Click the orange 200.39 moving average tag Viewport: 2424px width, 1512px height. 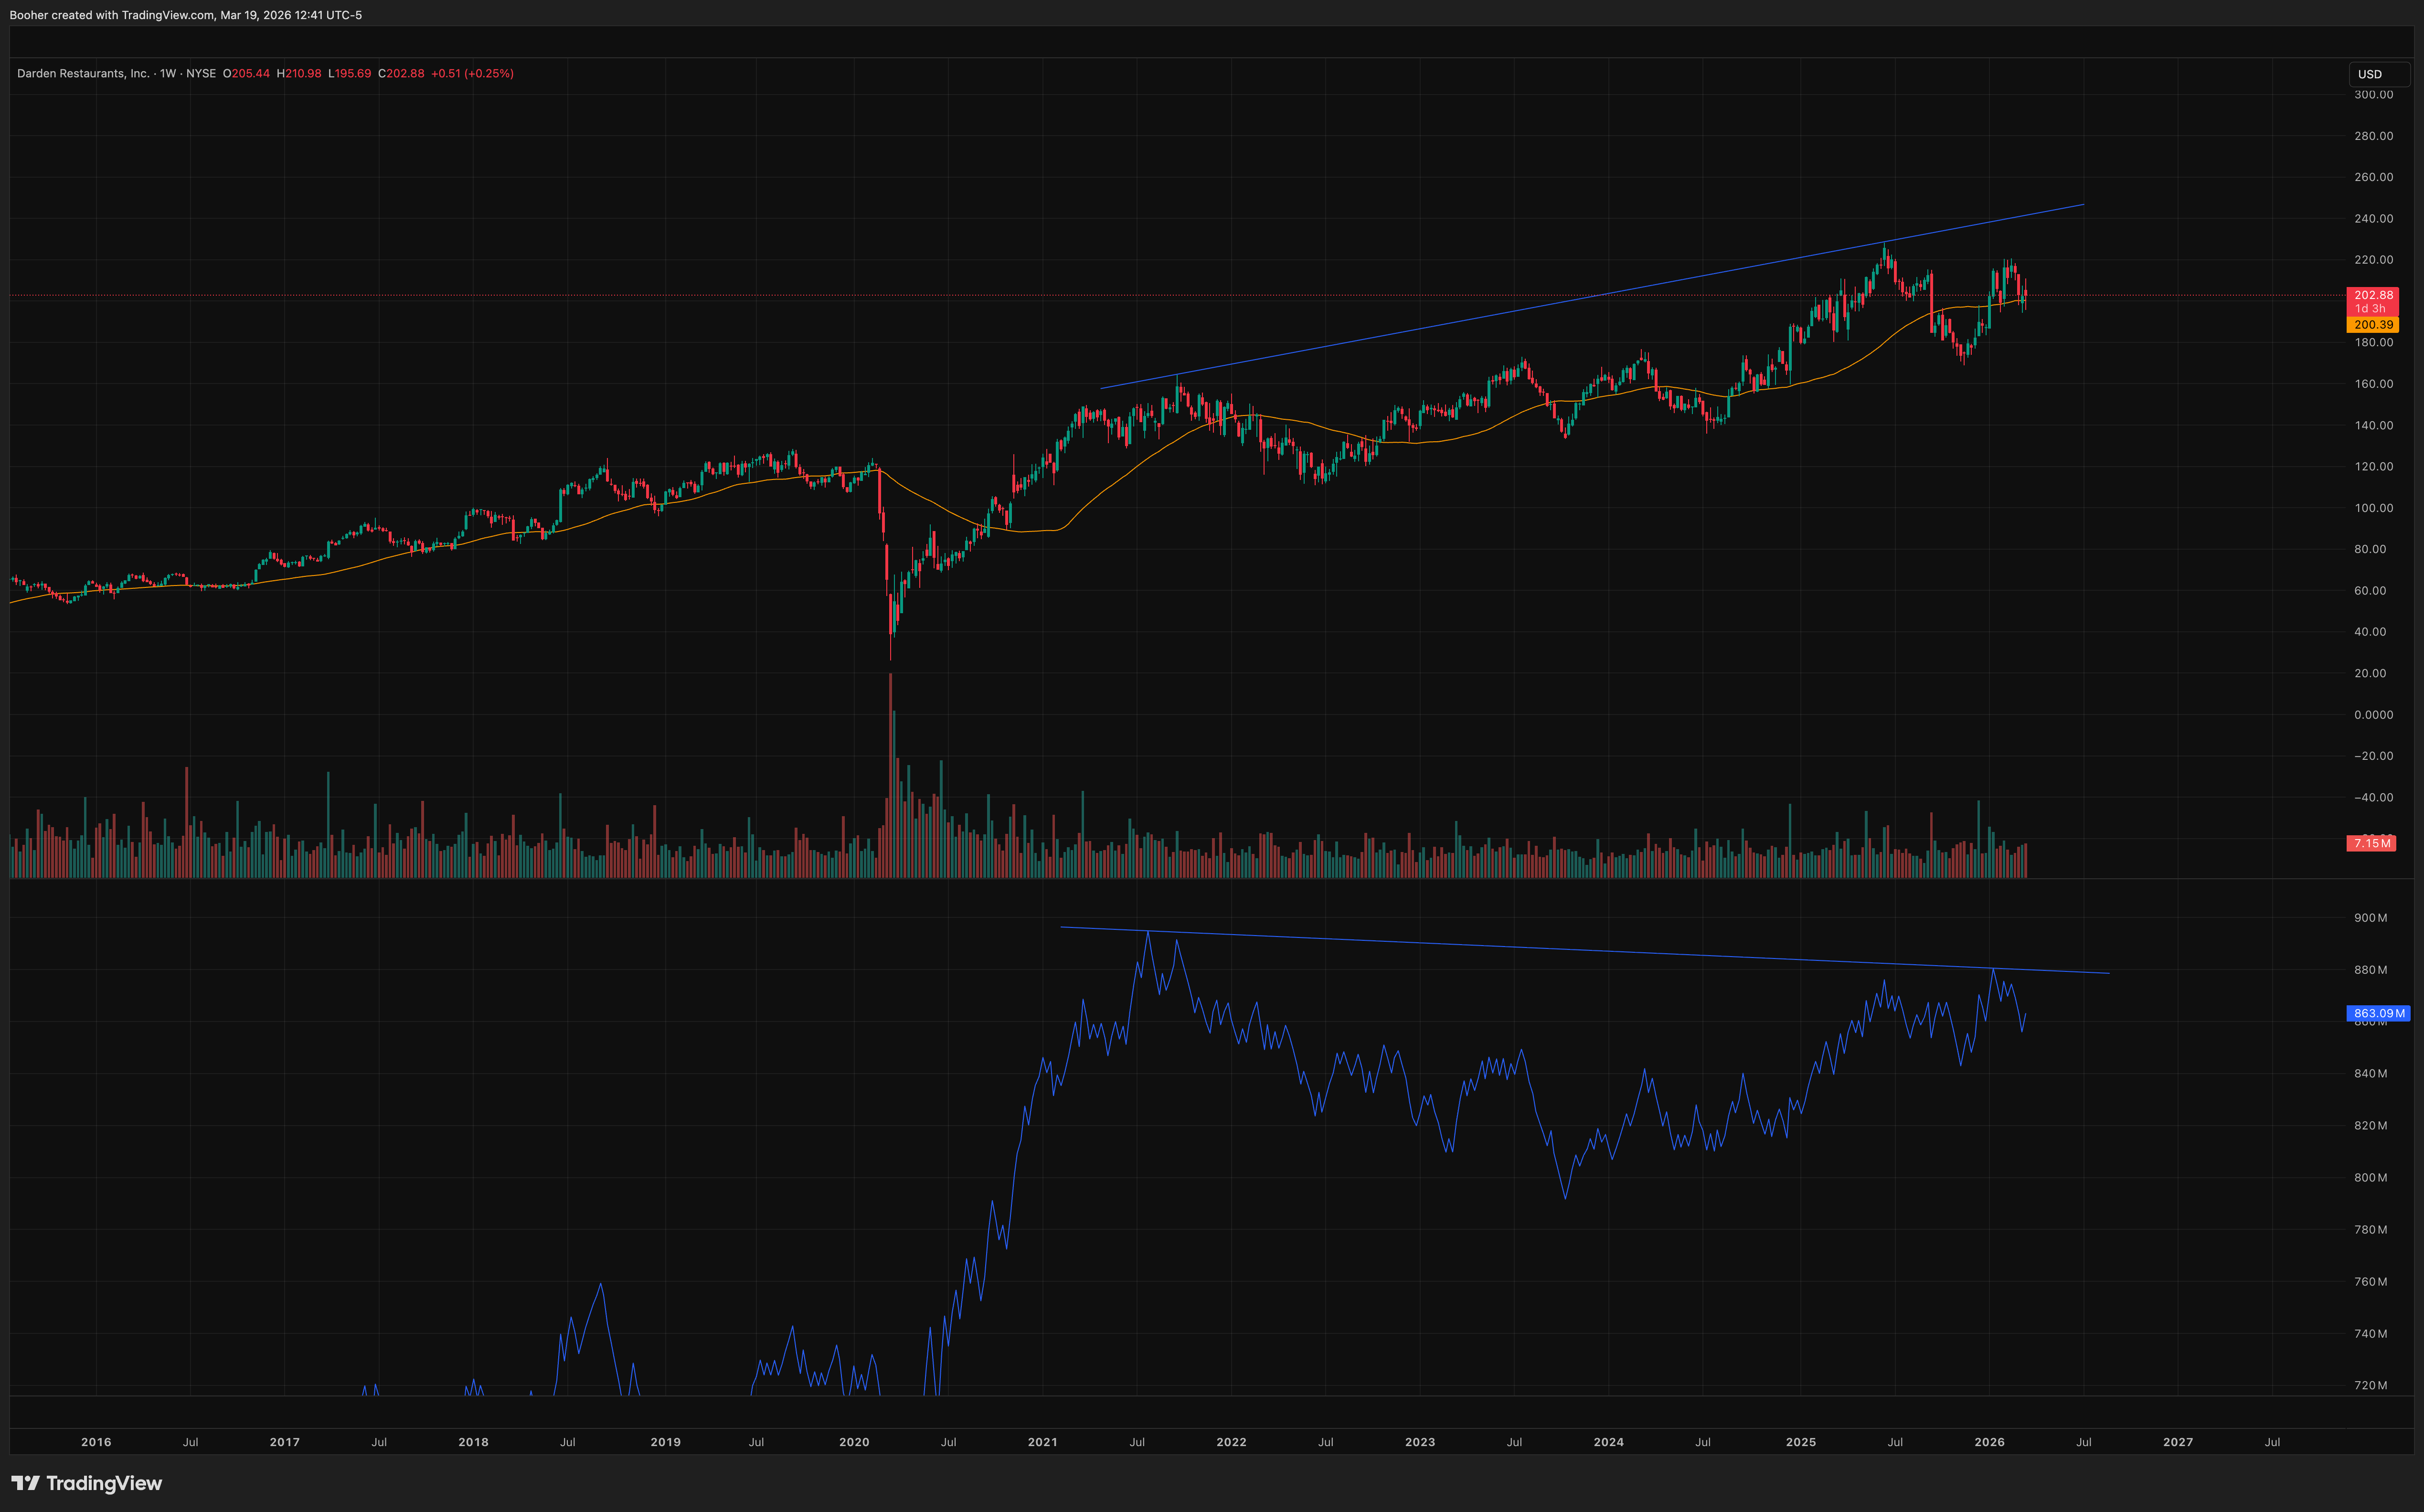pos(2372,325)
